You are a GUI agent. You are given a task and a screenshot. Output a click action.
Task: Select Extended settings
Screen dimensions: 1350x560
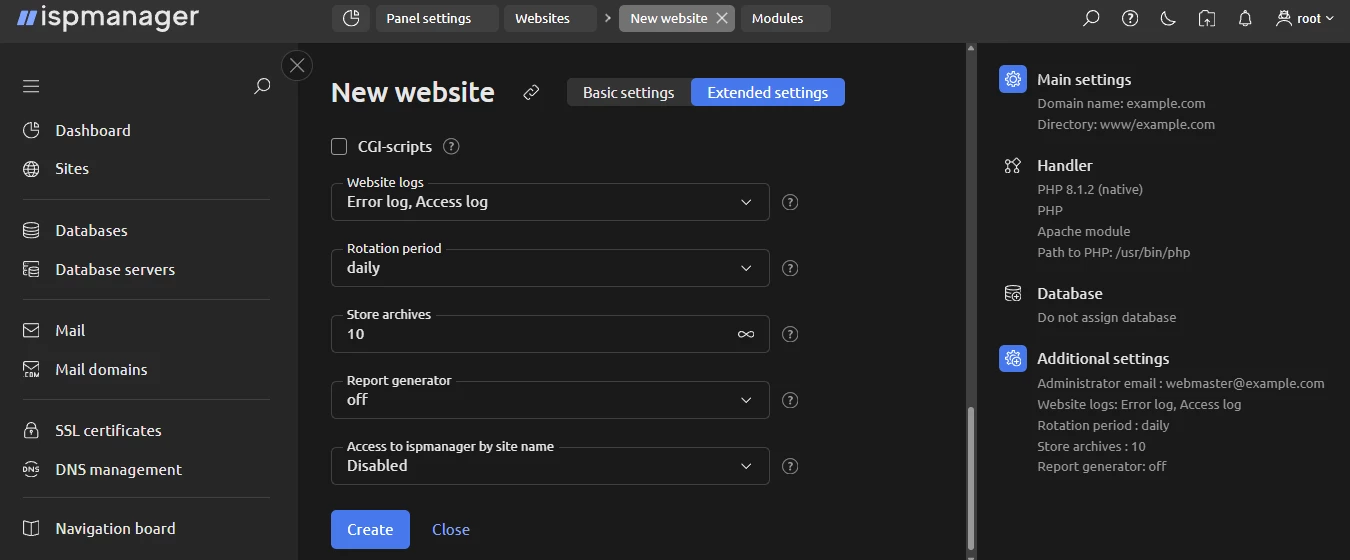[768, 92]
